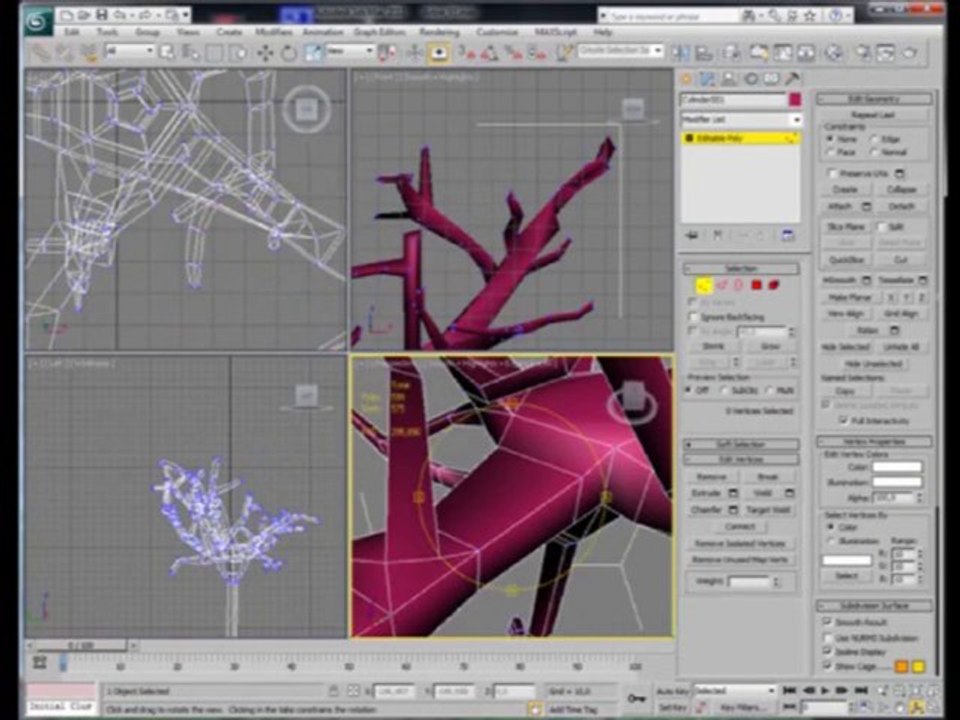Viewport: 960px width, 720px height.
Task: Click the Render teapot icon
Action: 910,53
